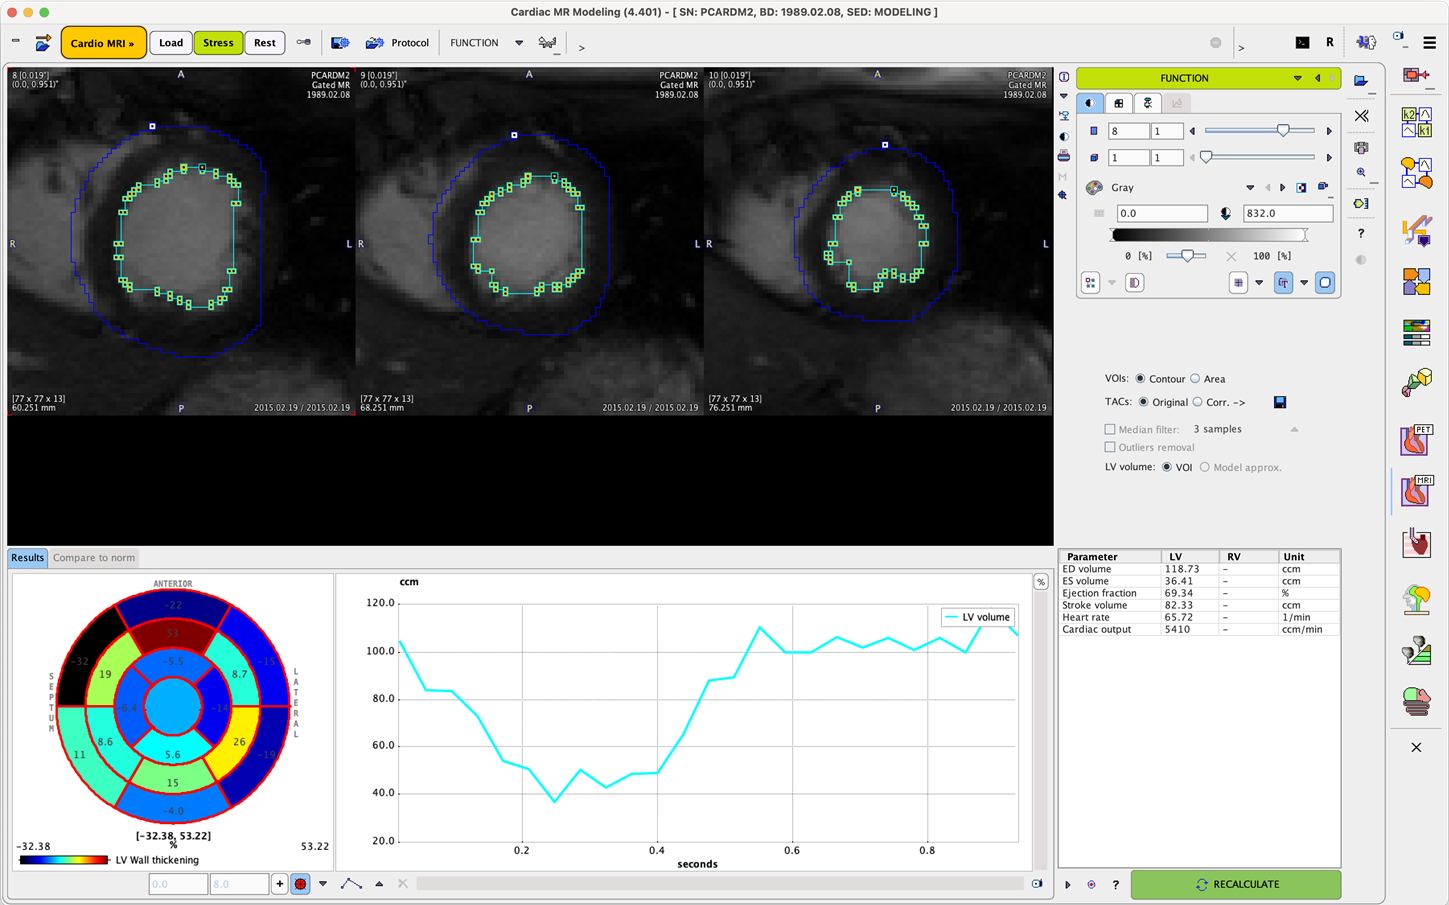Step to next slice using right arrow
The height and width of the screenshot is (905, 1449).
coord(1329,131)
